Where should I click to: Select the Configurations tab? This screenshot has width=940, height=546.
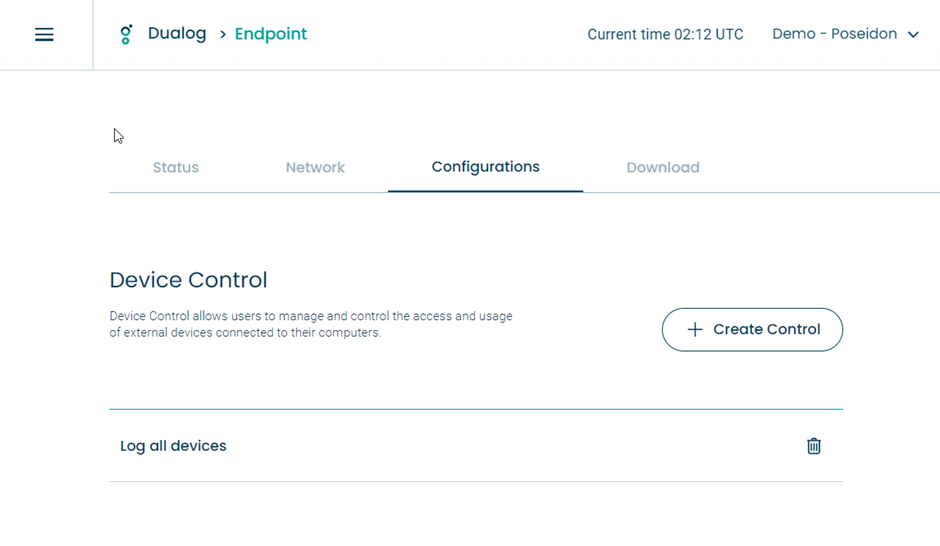[486, 167]
